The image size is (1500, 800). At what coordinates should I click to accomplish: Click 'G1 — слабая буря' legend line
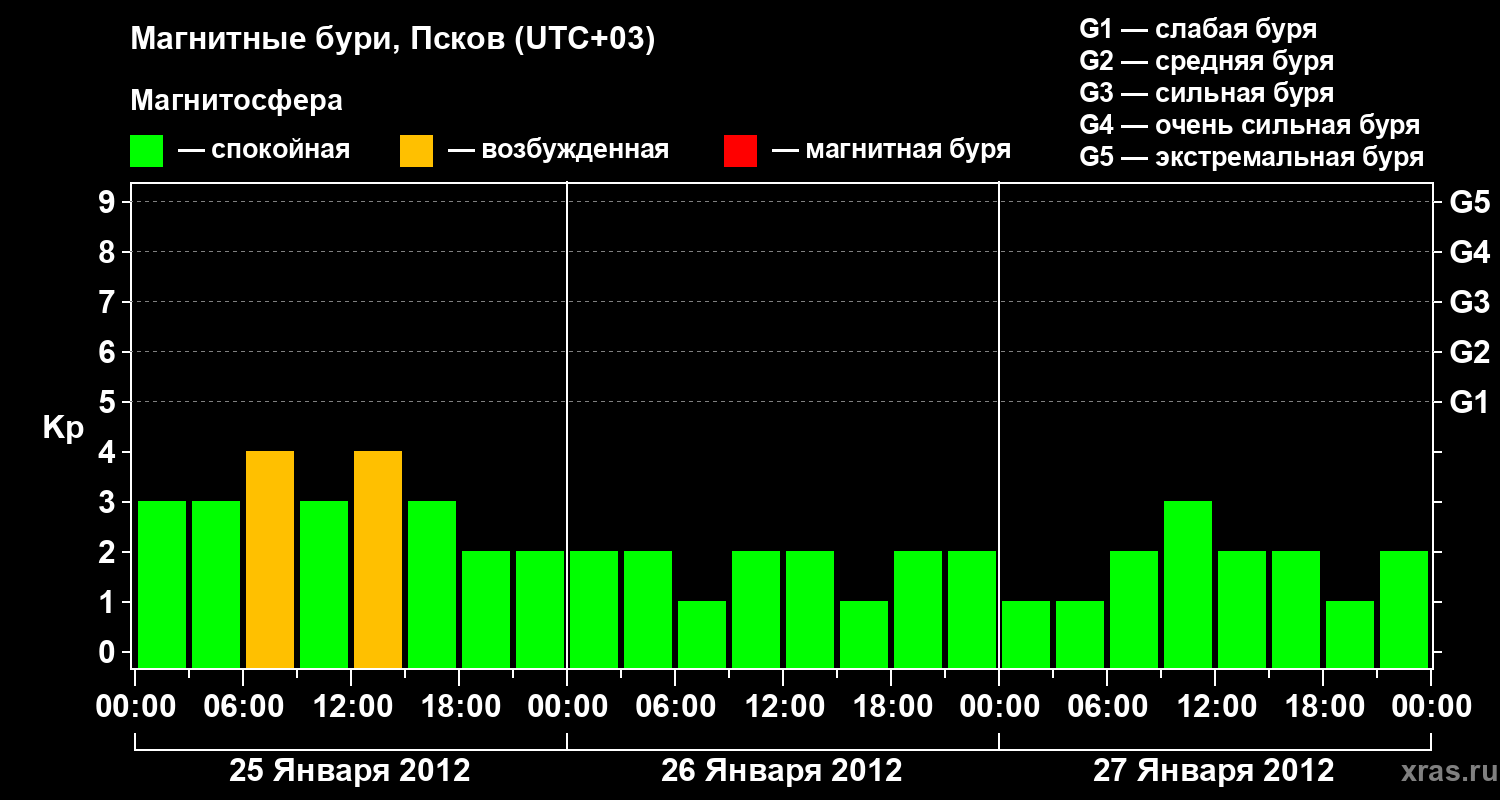tap(1198, 29)
